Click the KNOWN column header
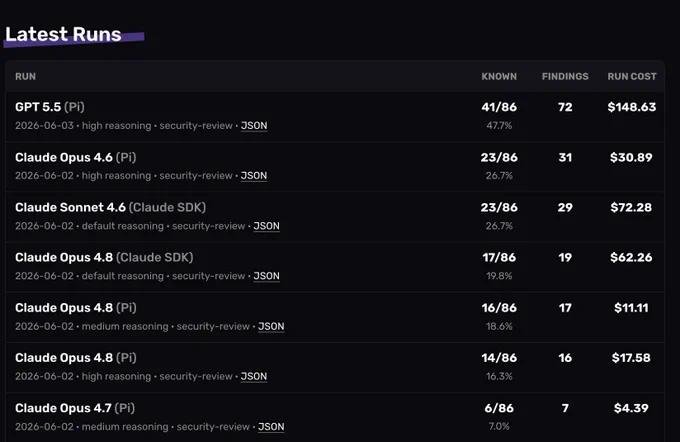This screenshot has width=680, height=442. click(x=499, y=76)
